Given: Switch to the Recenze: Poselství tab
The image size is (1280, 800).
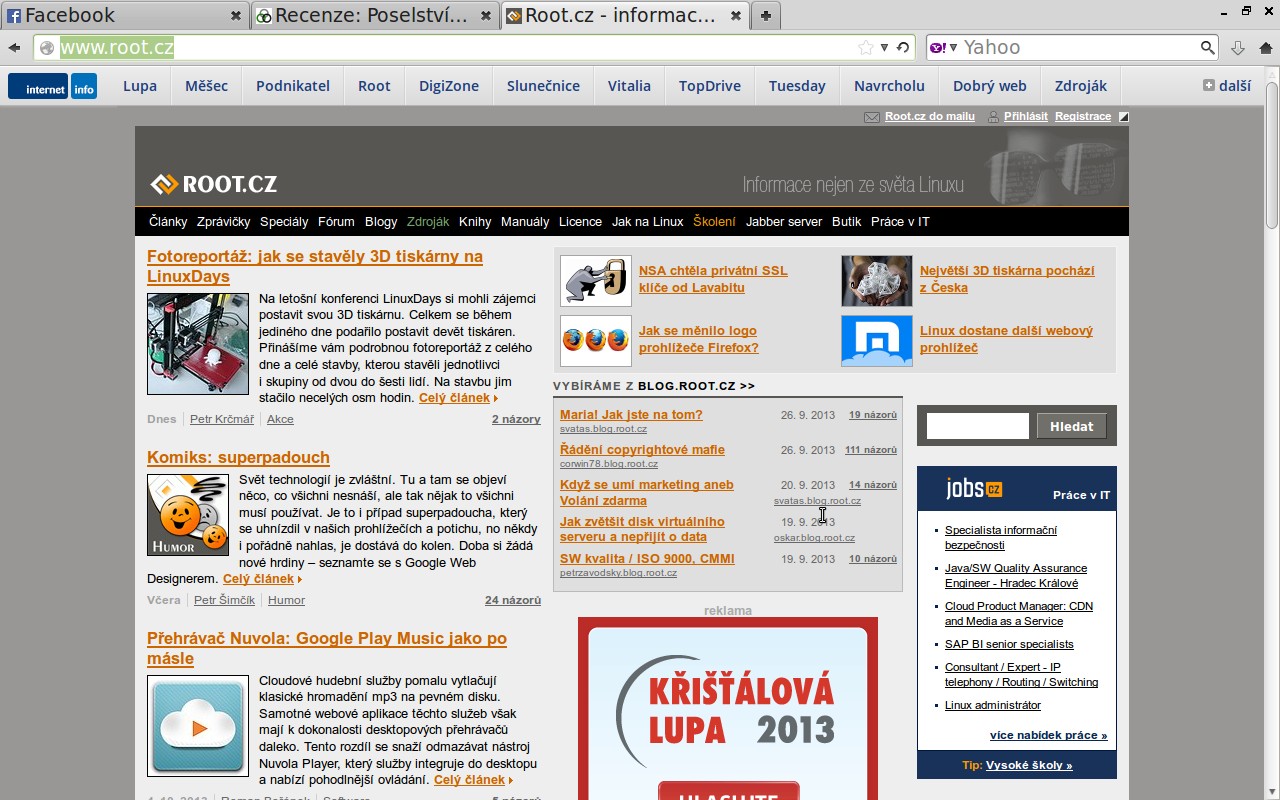Looking at the screenshot, I should tap(375, 15).
